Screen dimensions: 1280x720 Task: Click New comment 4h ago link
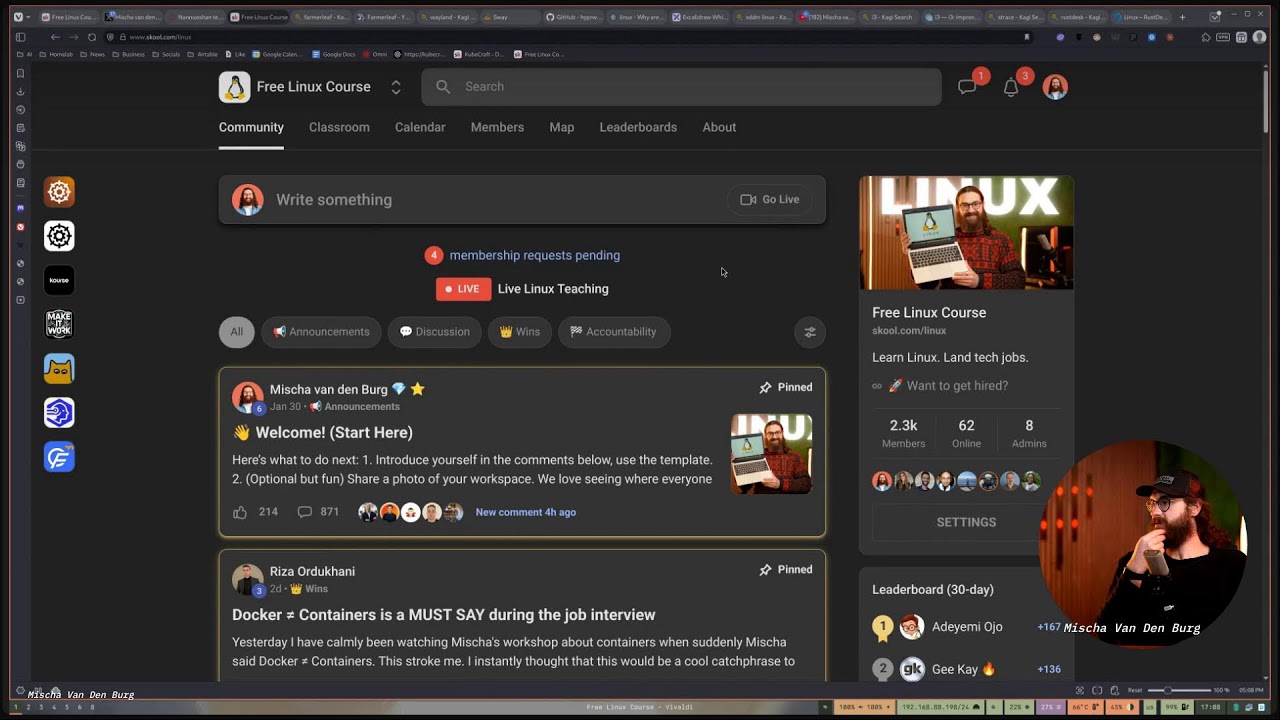tap(526, 512)
